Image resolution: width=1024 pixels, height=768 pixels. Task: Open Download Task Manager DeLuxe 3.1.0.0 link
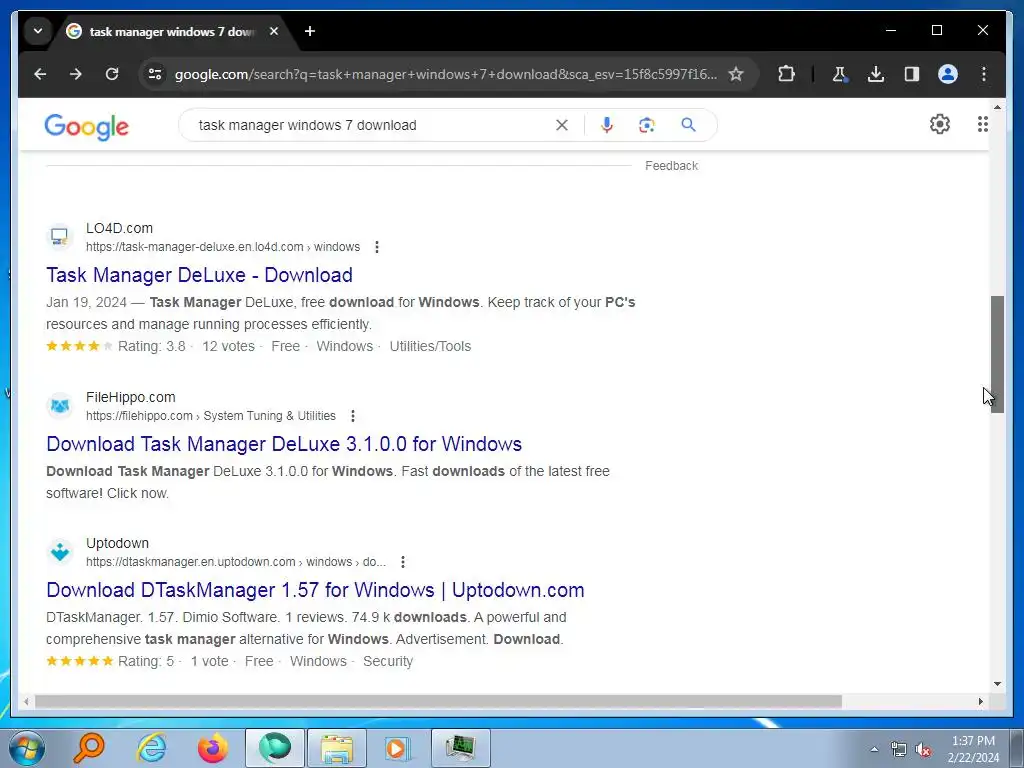coord(284,444)
